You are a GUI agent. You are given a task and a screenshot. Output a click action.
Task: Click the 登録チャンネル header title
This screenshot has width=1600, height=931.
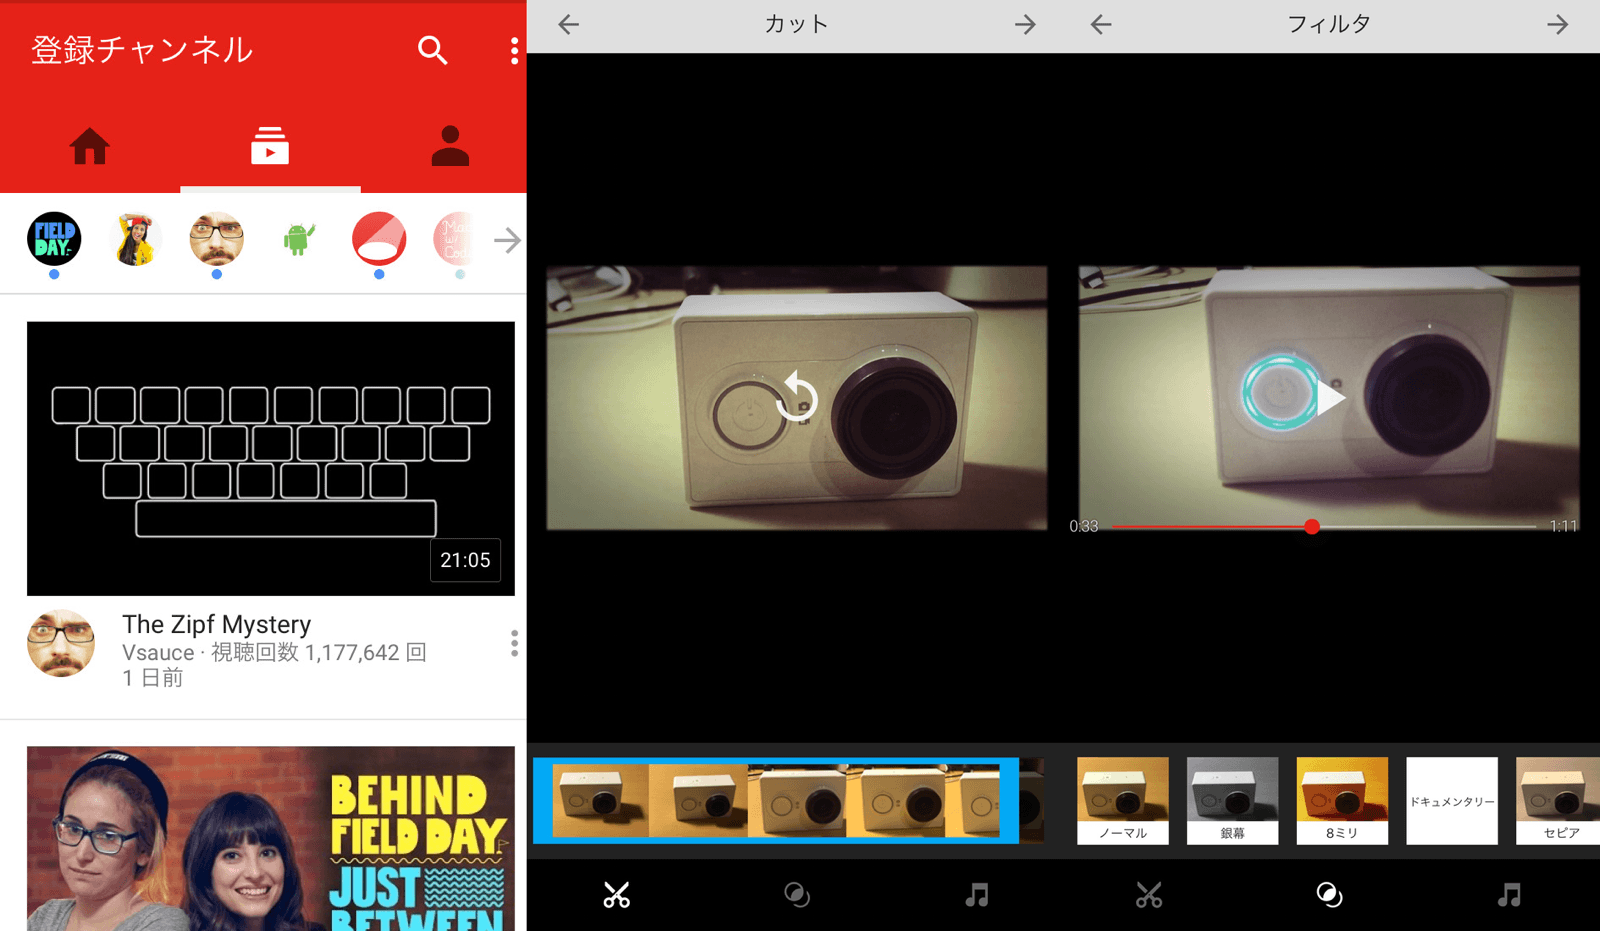(142, 50)
